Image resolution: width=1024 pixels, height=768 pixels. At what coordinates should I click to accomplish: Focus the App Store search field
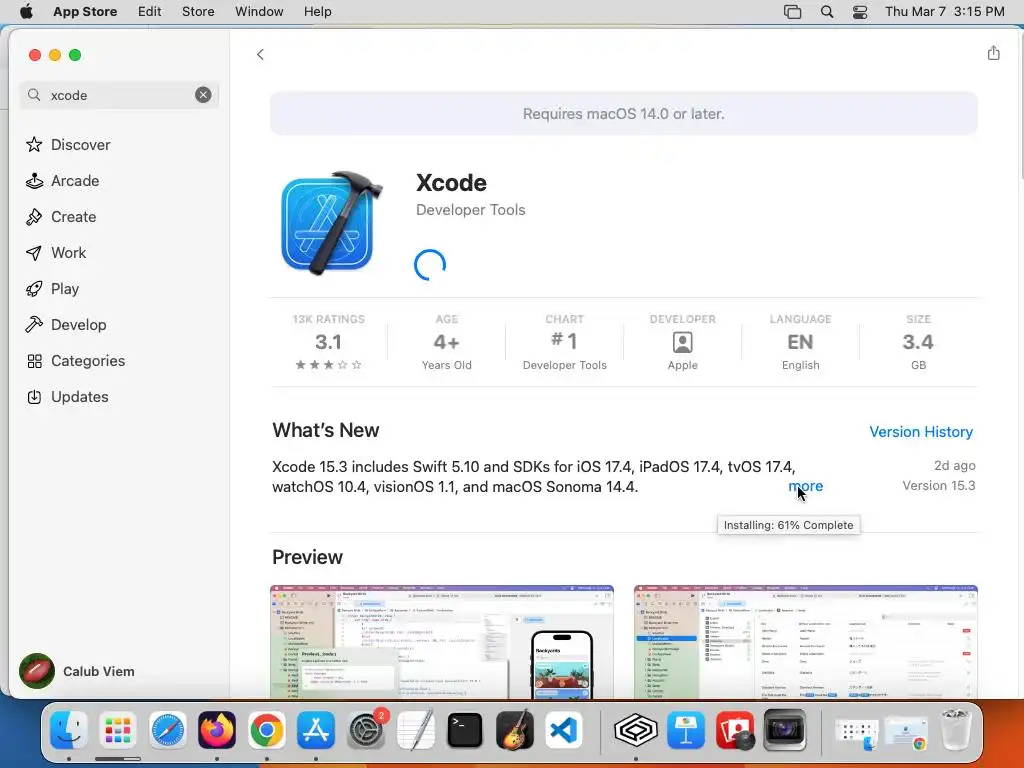pyautogui.click(x=119, y=95)
